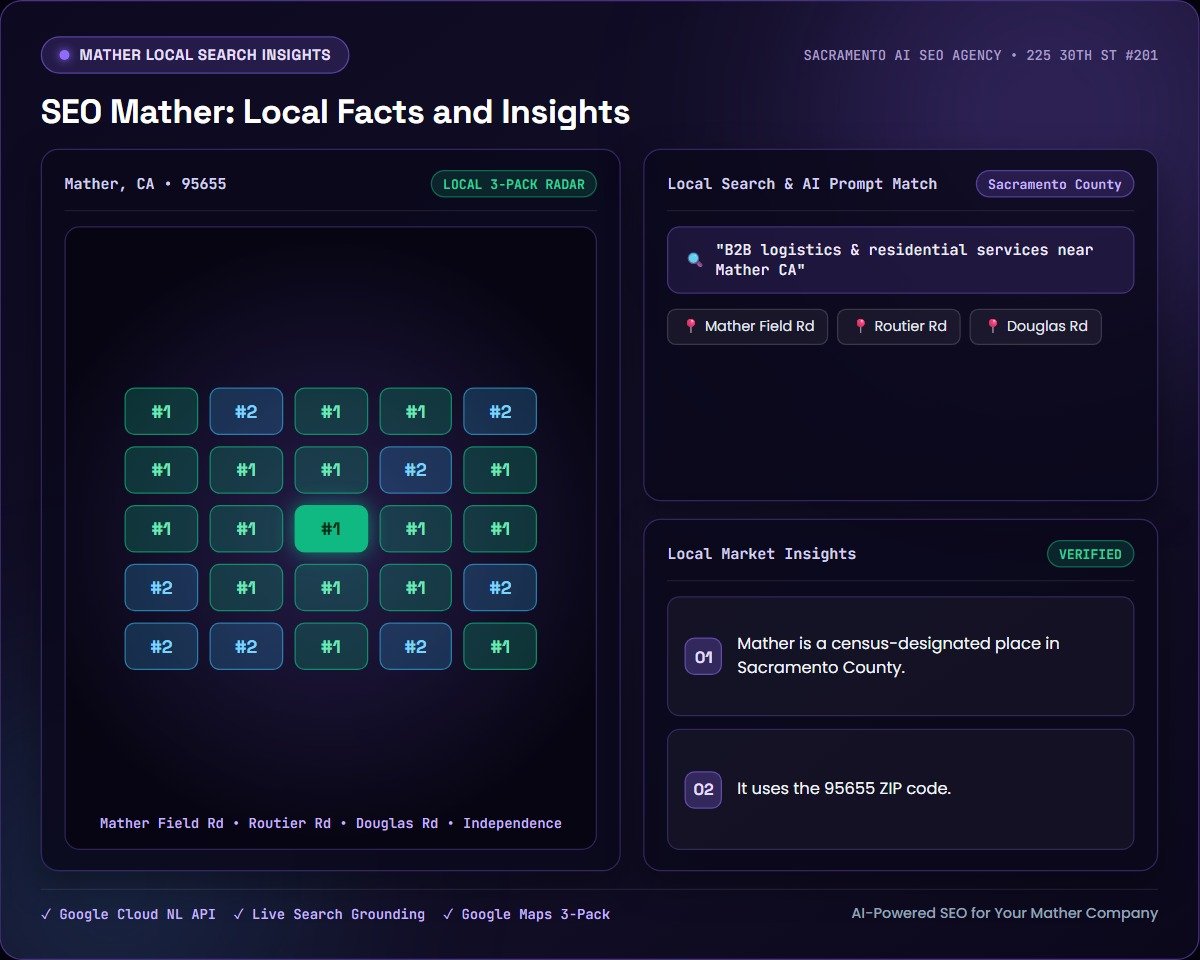
Task: Click the top-right corner #2 grid cell
Action: tap(500, 411)
